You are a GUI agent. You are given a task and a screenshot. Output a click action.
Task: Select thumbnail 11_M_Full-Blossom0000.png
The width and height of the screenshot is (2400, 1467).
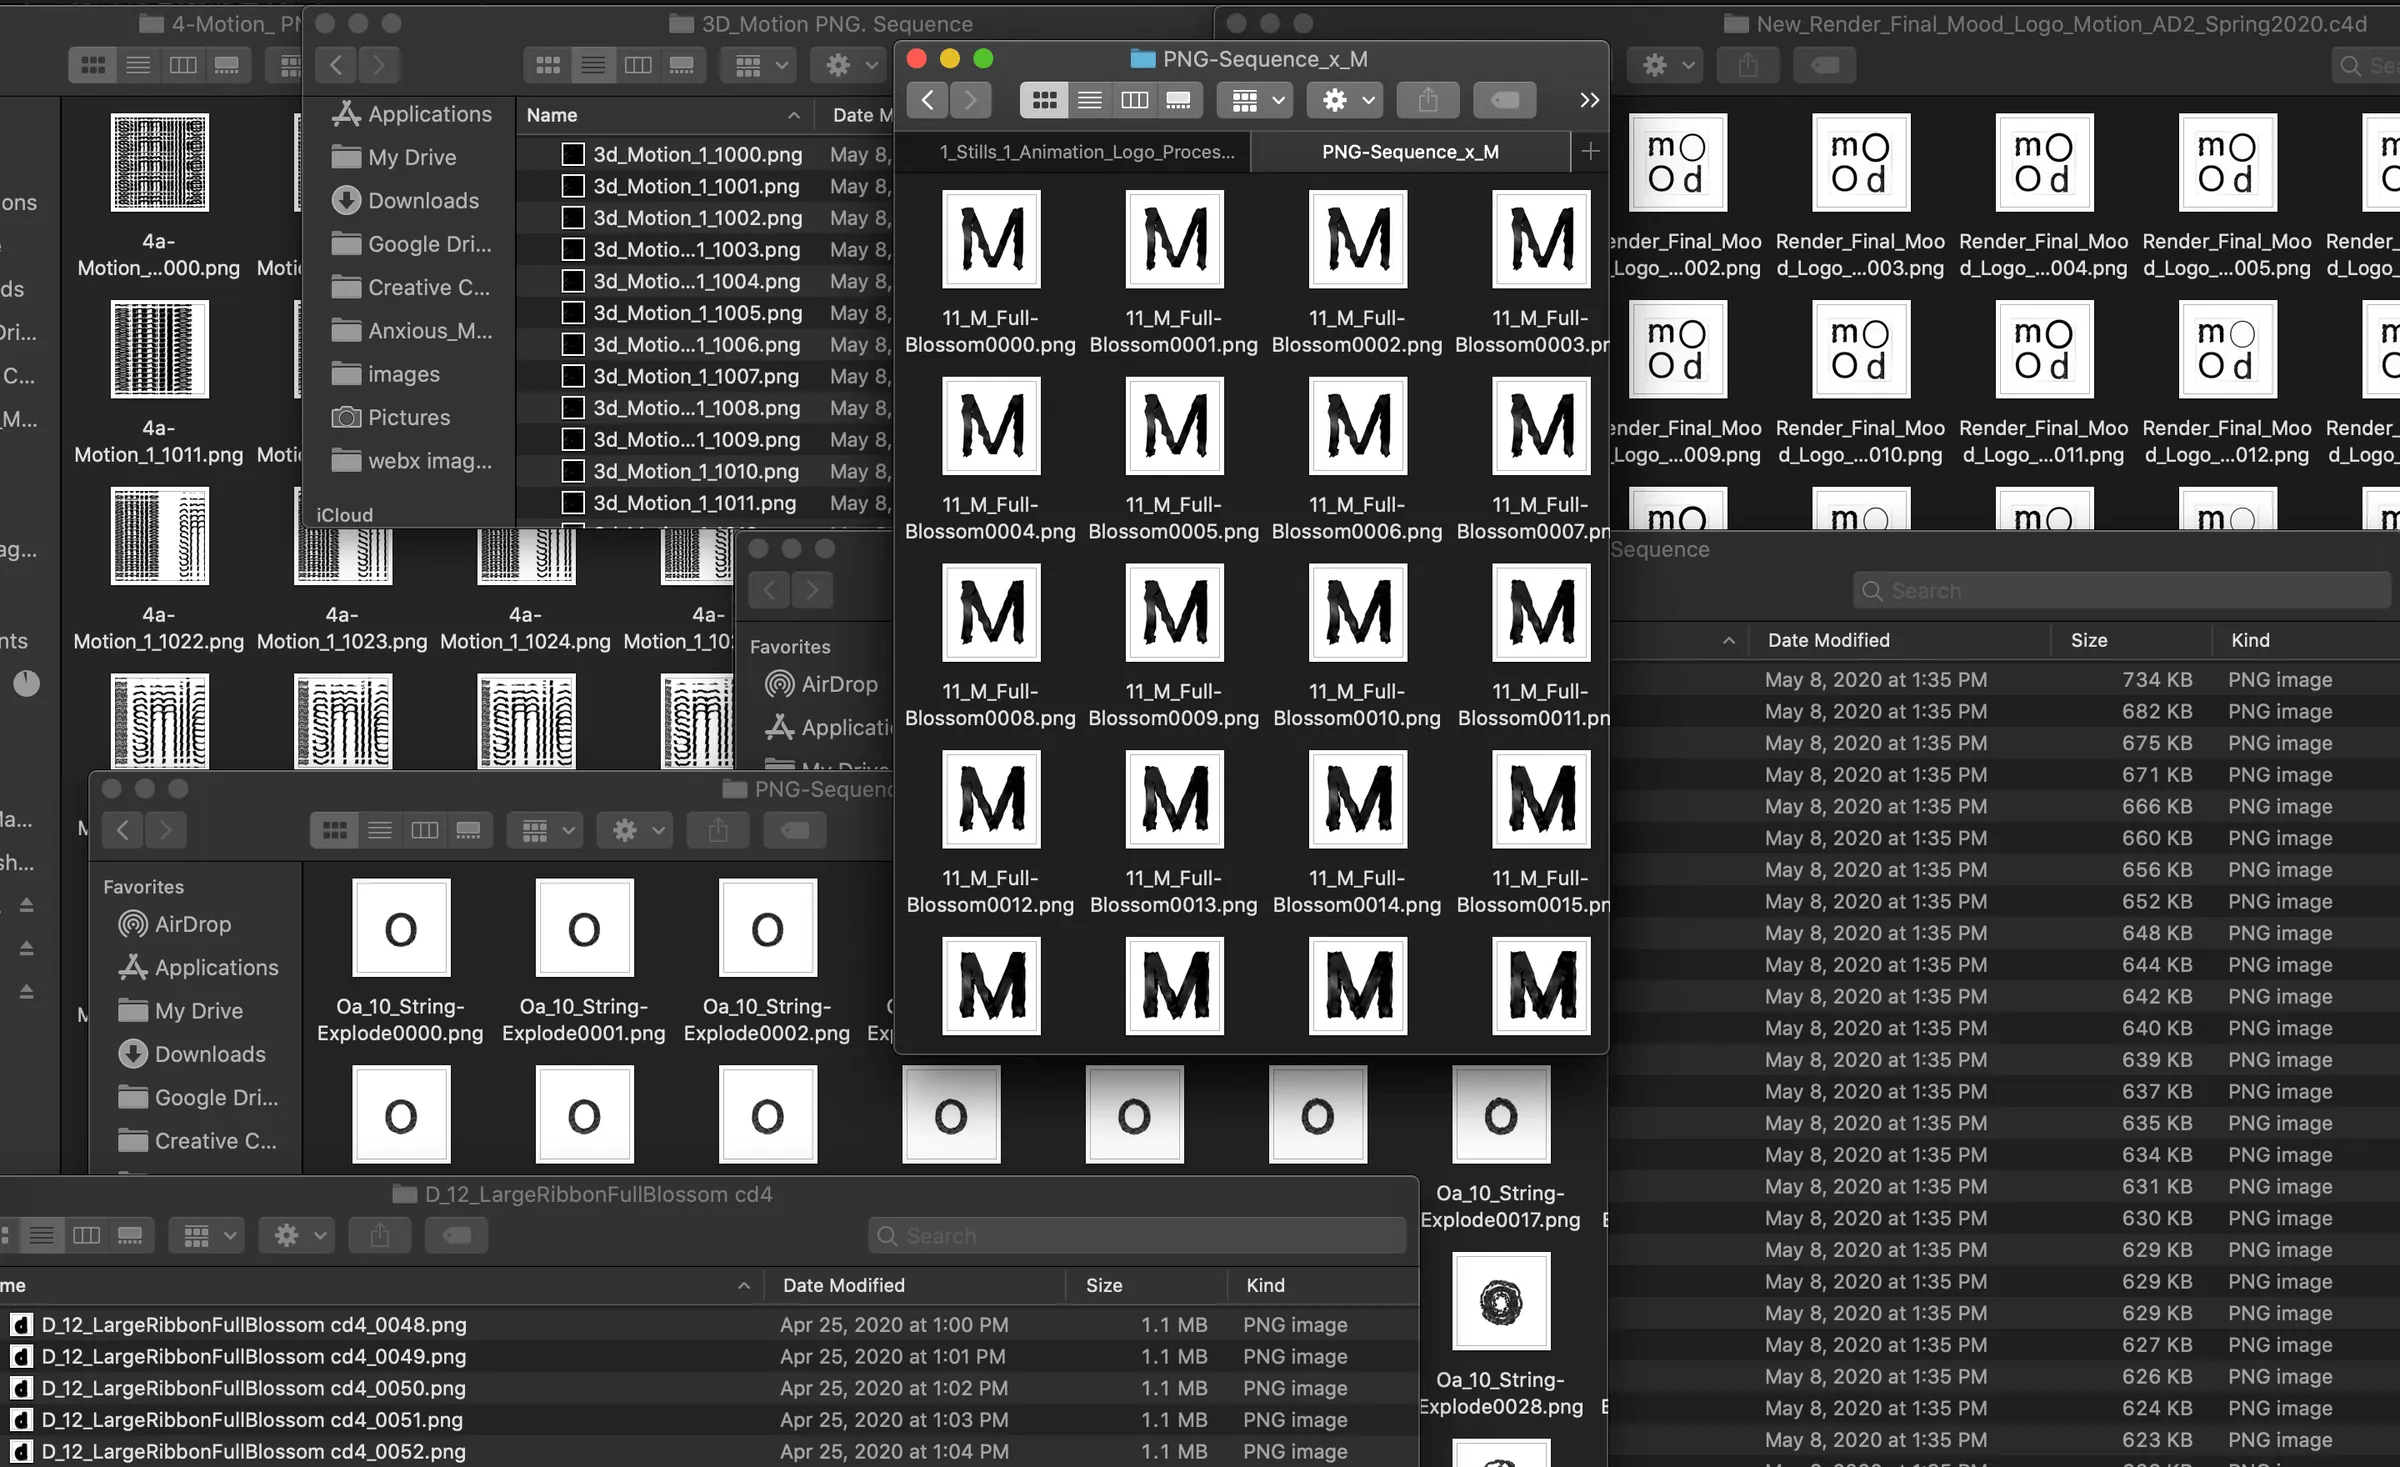tap(991, 239)
